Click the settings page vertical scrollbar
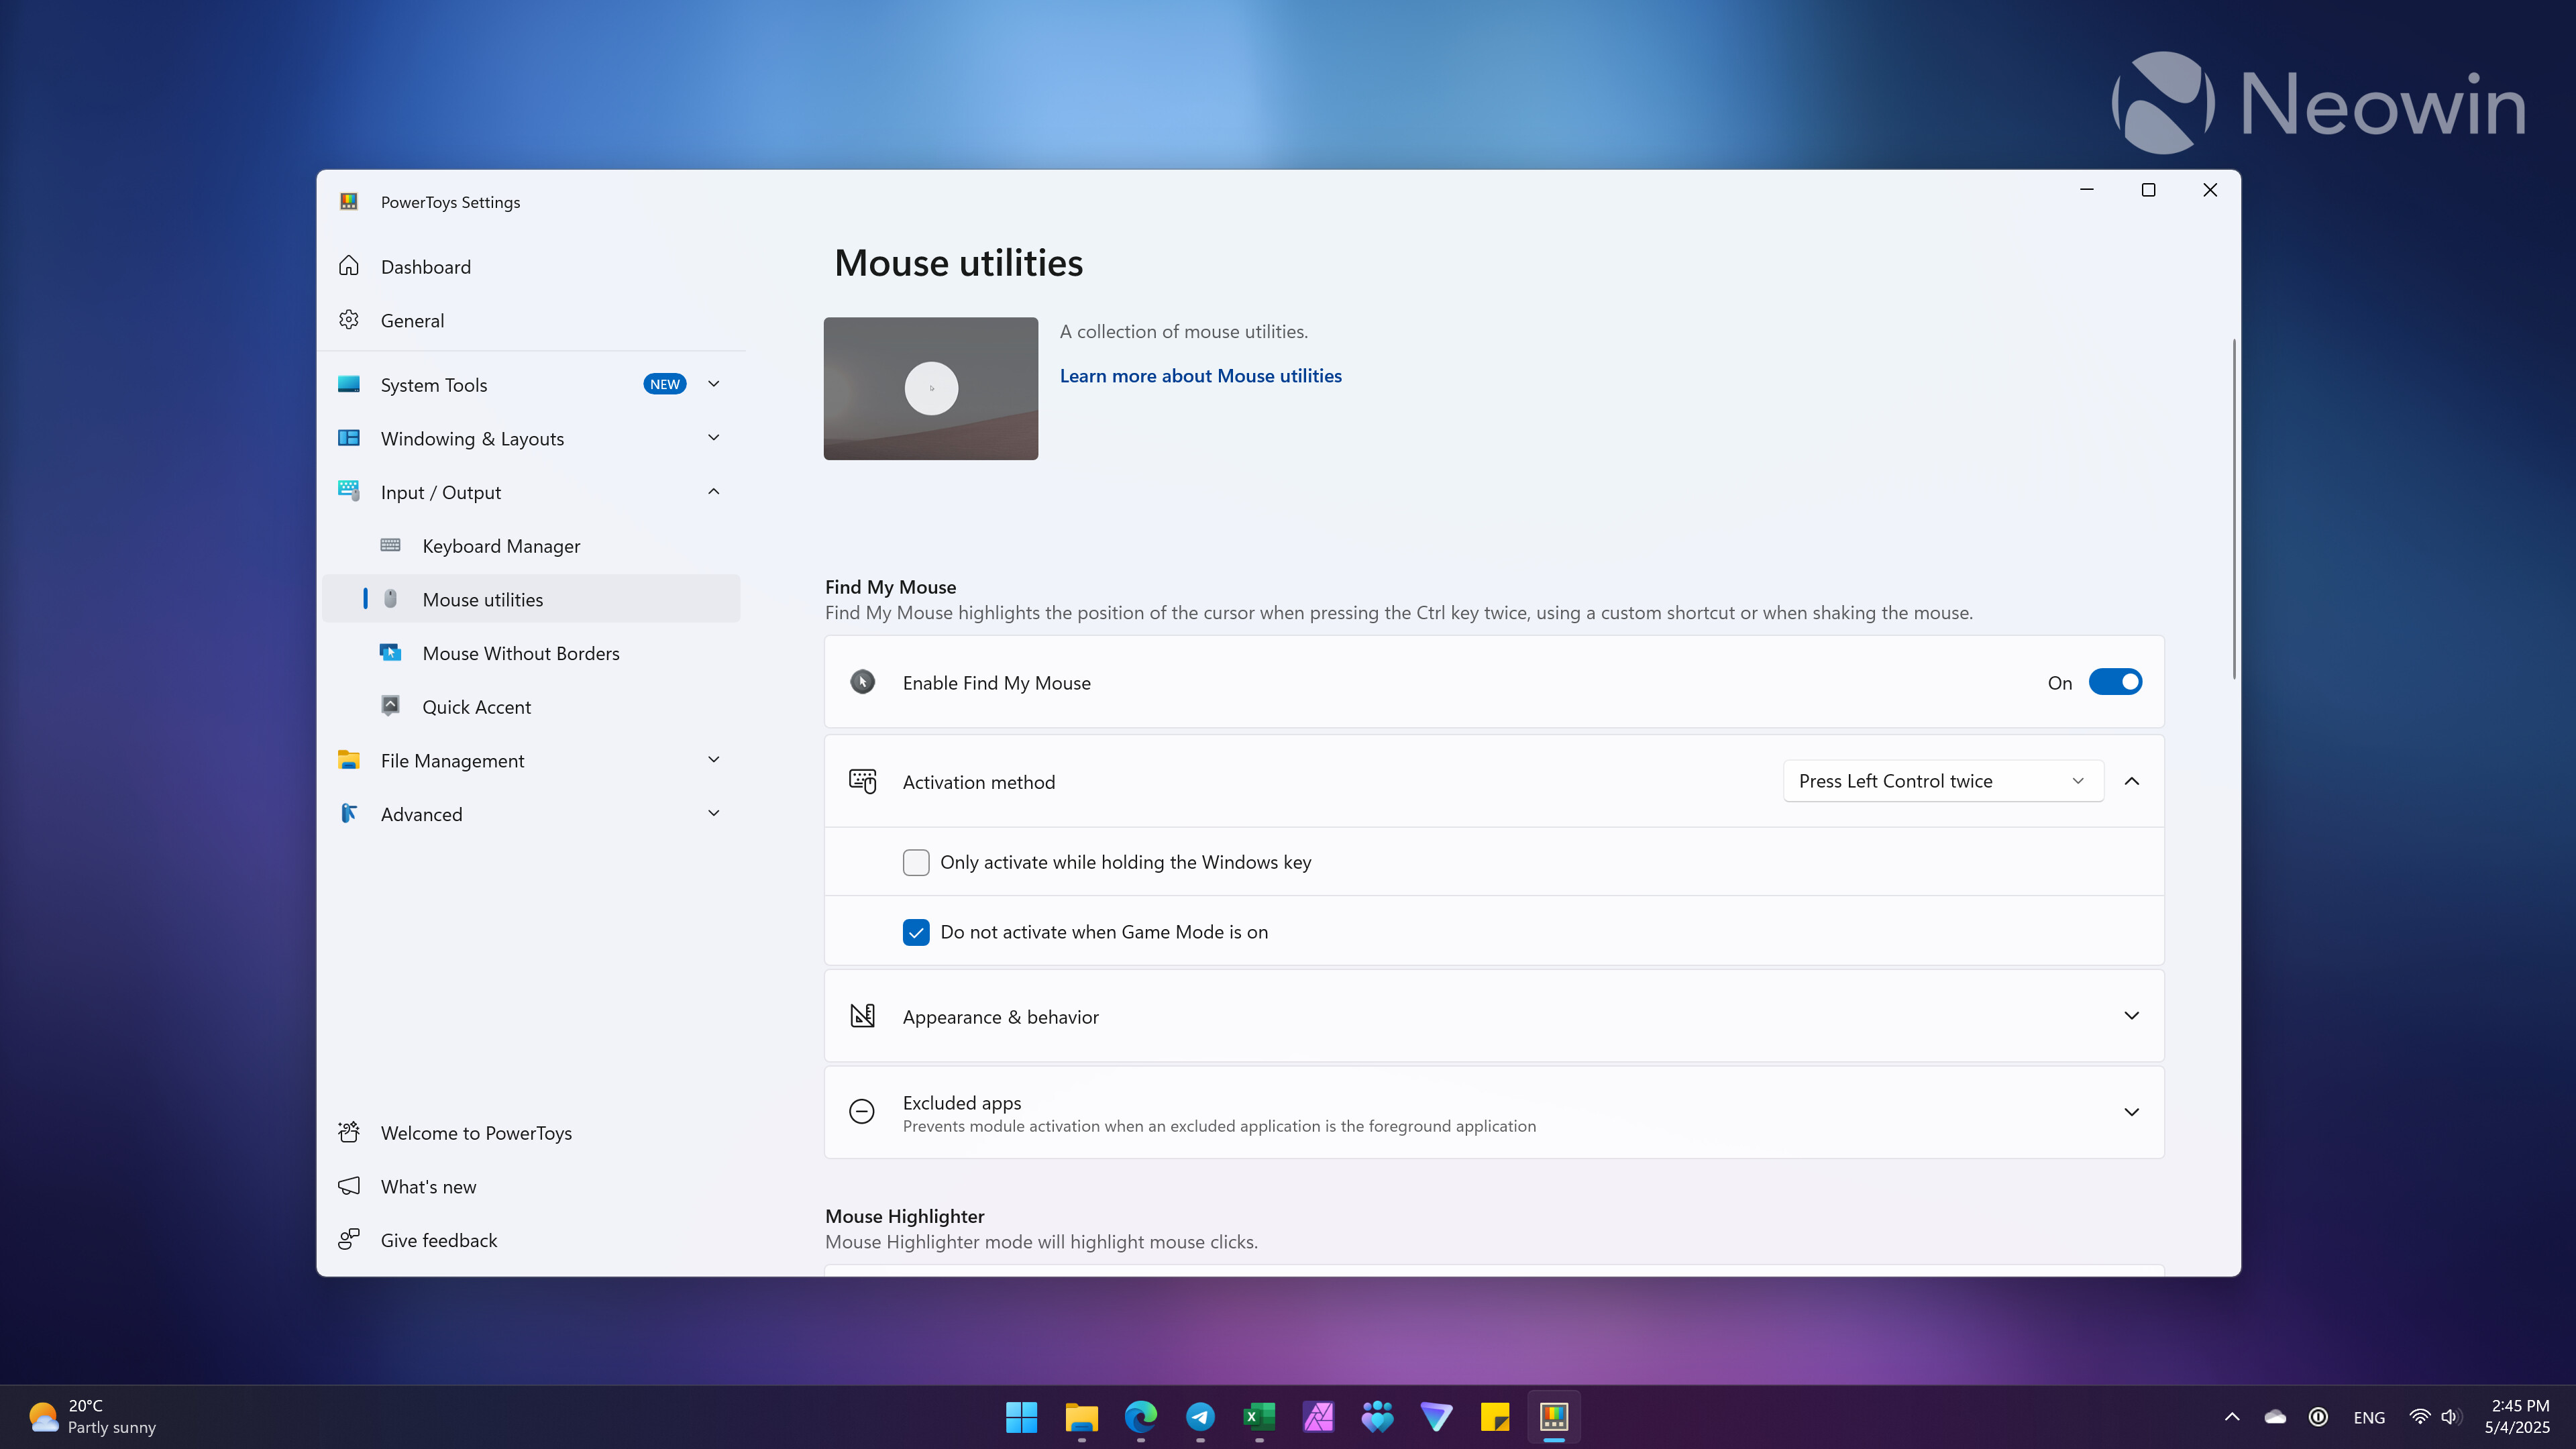The image size is (2576, 1449). pyautogui.click(x=2234, y=510)
